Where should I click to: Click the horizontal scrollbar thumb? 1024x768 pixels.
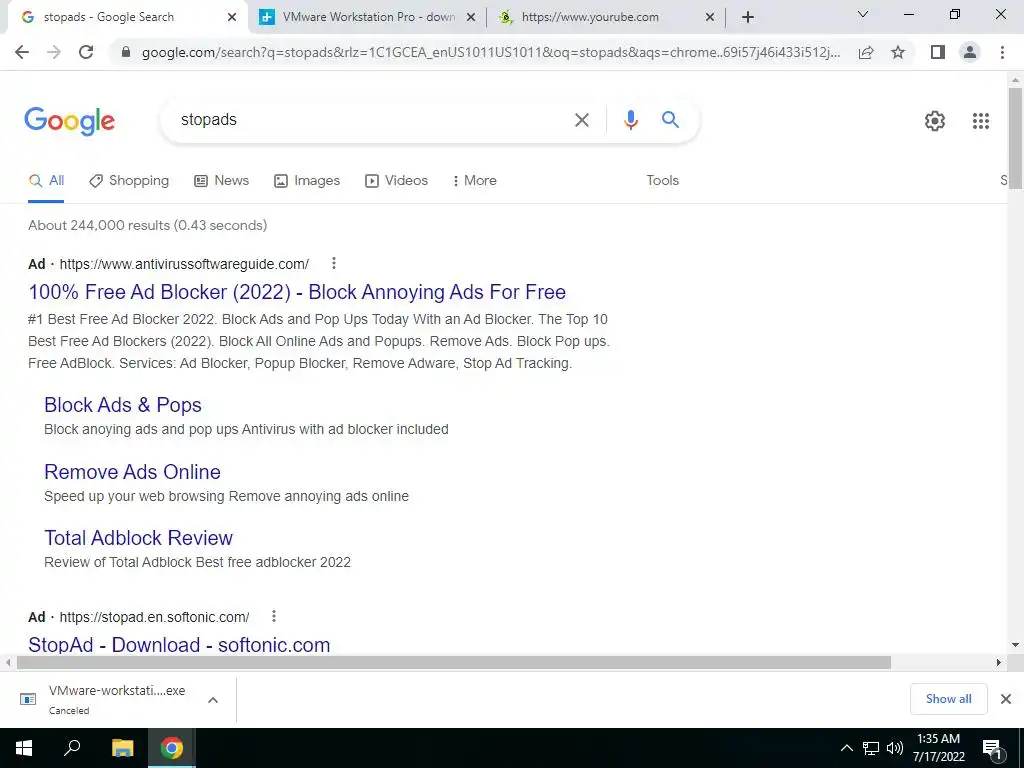[454, 663]
